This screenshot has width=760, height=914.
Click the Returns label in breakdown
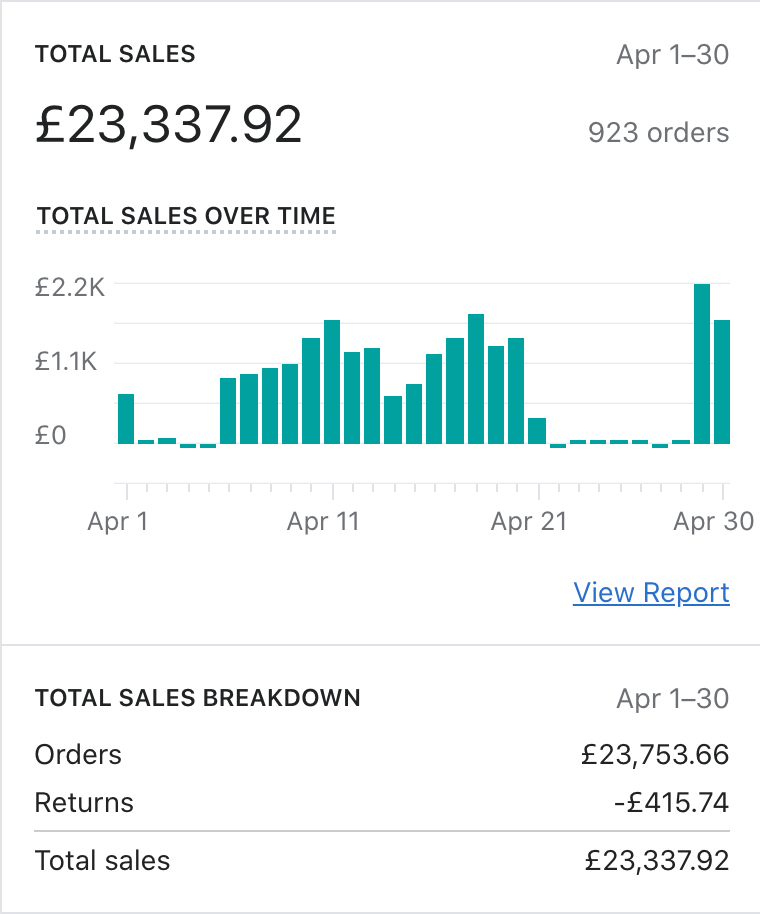(84, 802)
